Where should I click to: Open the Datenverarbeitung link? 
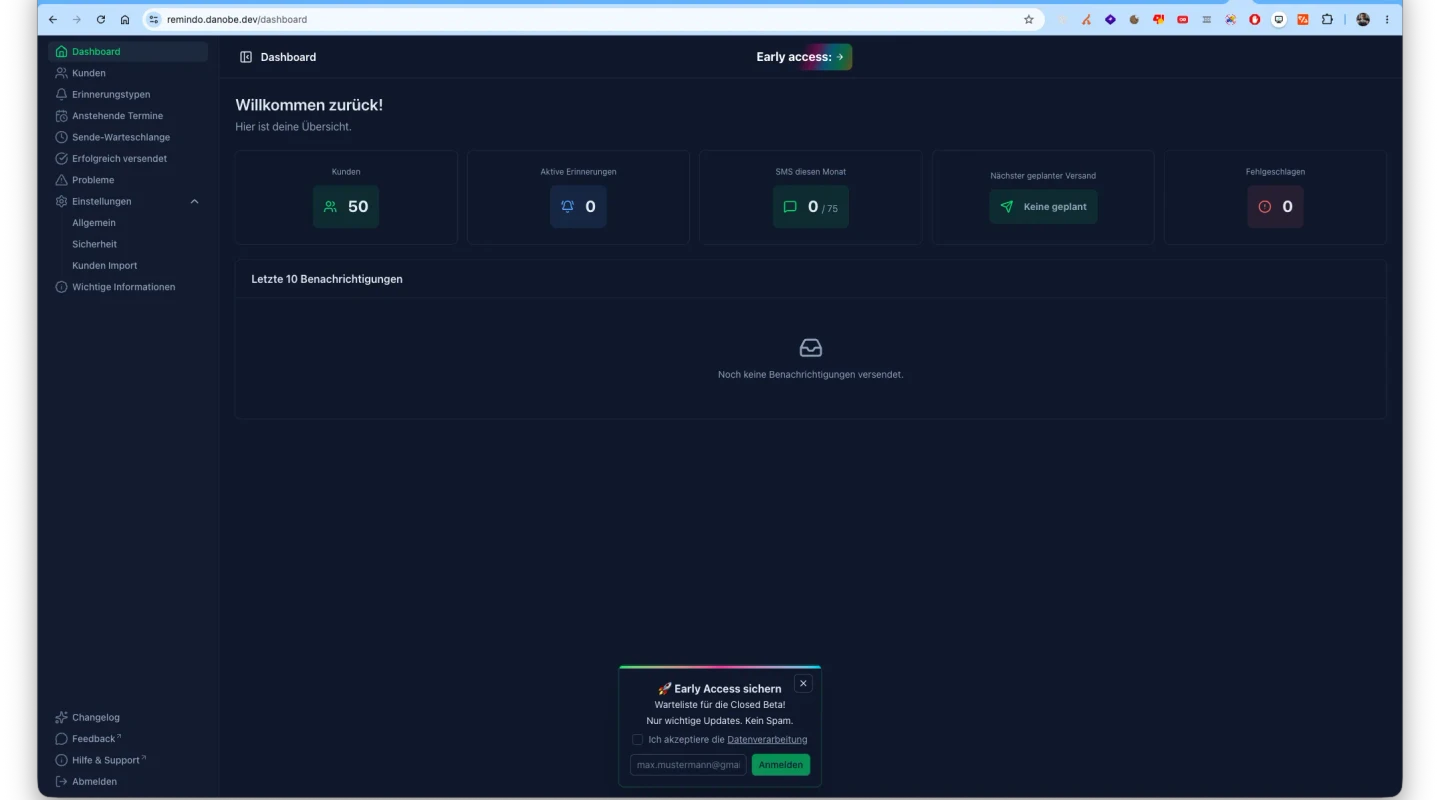click(x=767, y=740)
